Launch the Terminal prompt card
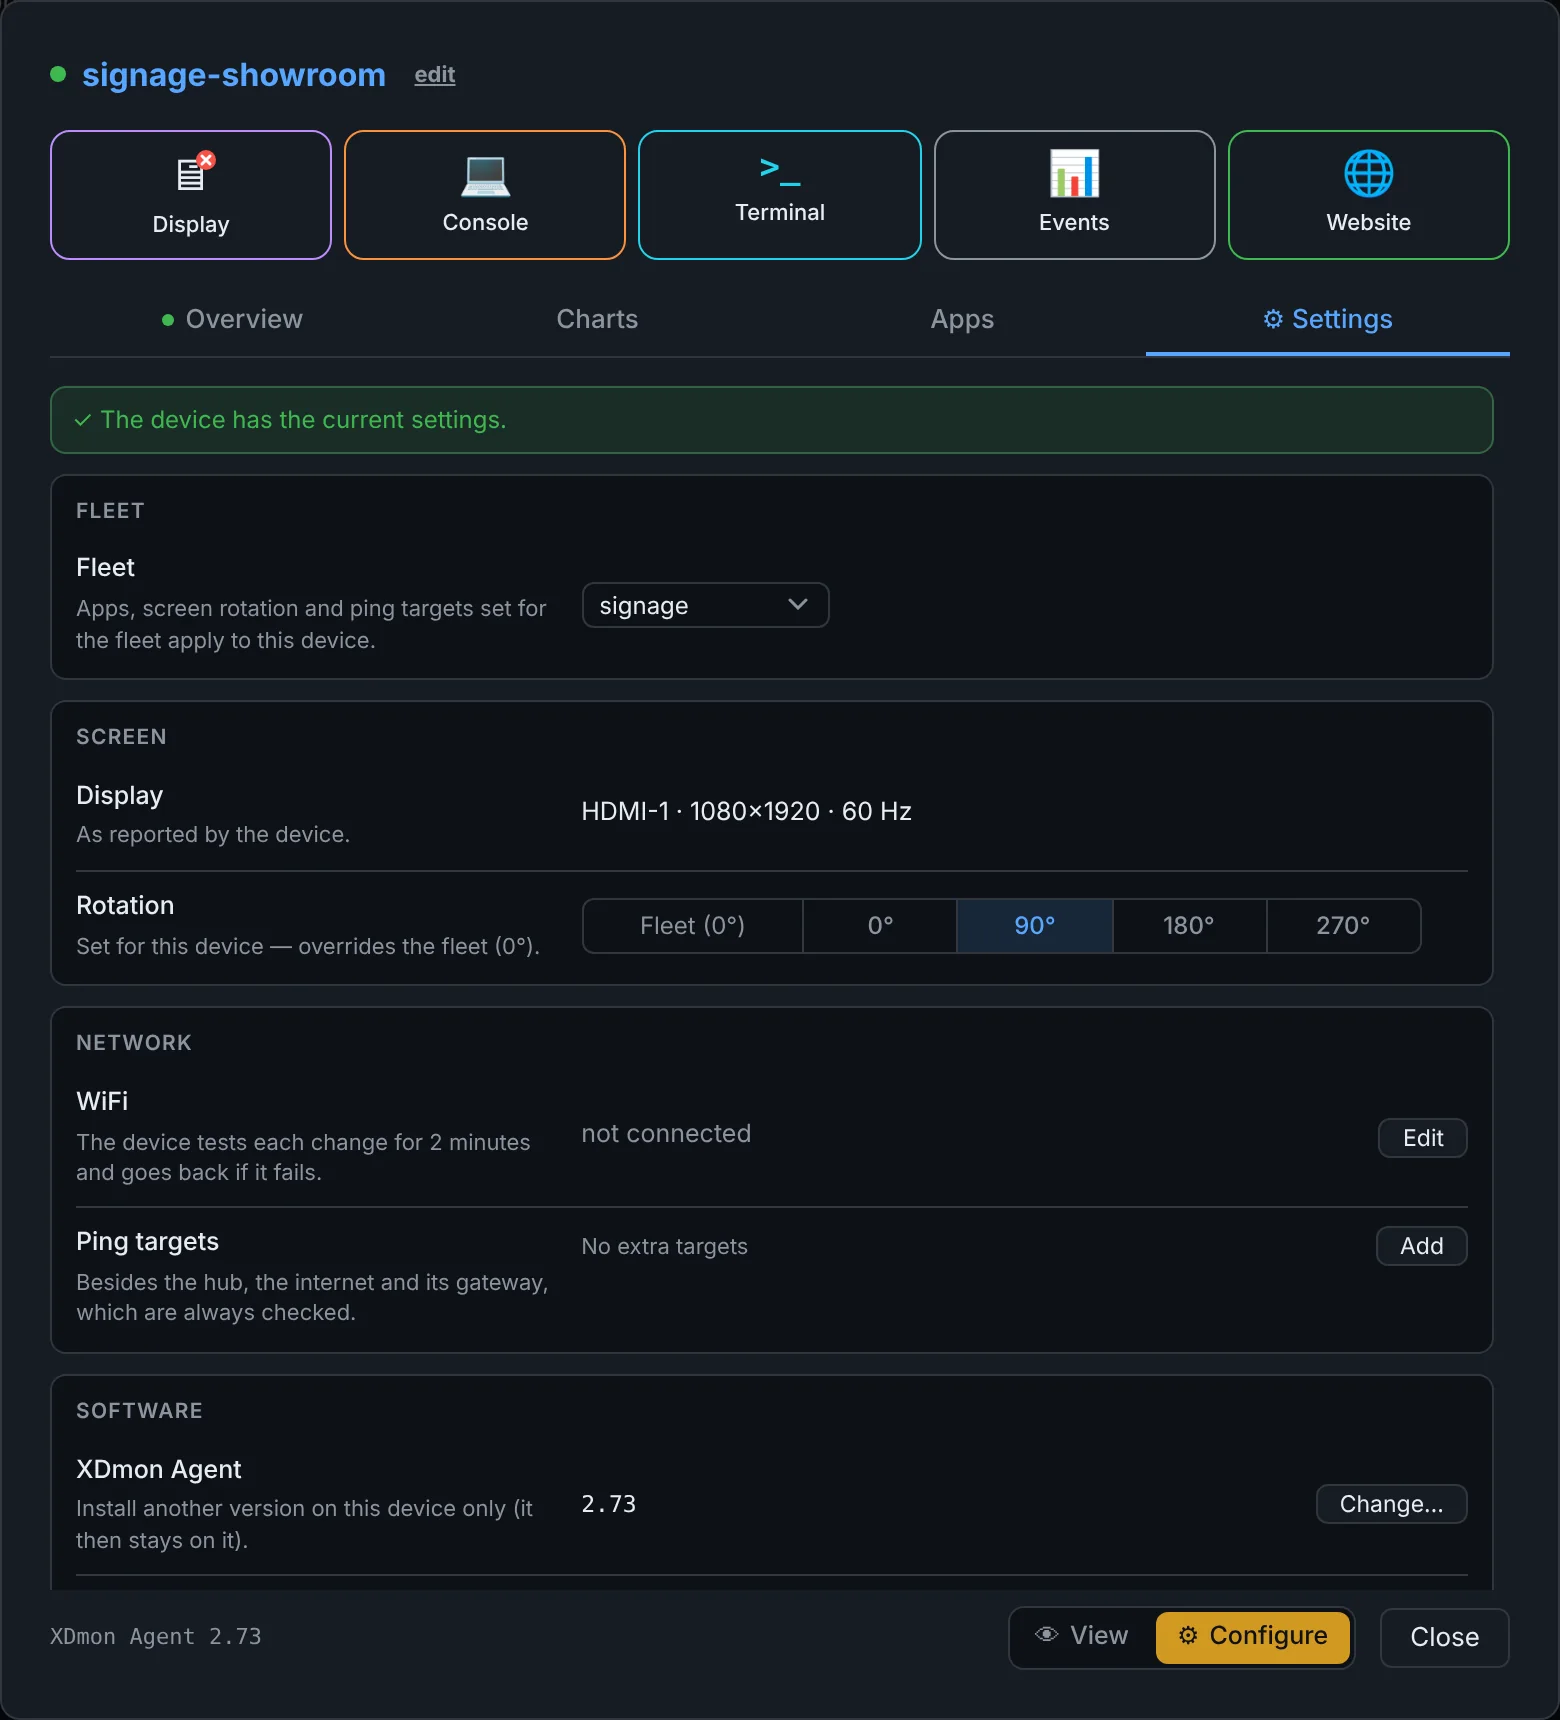Viewport: 1560px width, 1720px height. (x=780, y=195)
